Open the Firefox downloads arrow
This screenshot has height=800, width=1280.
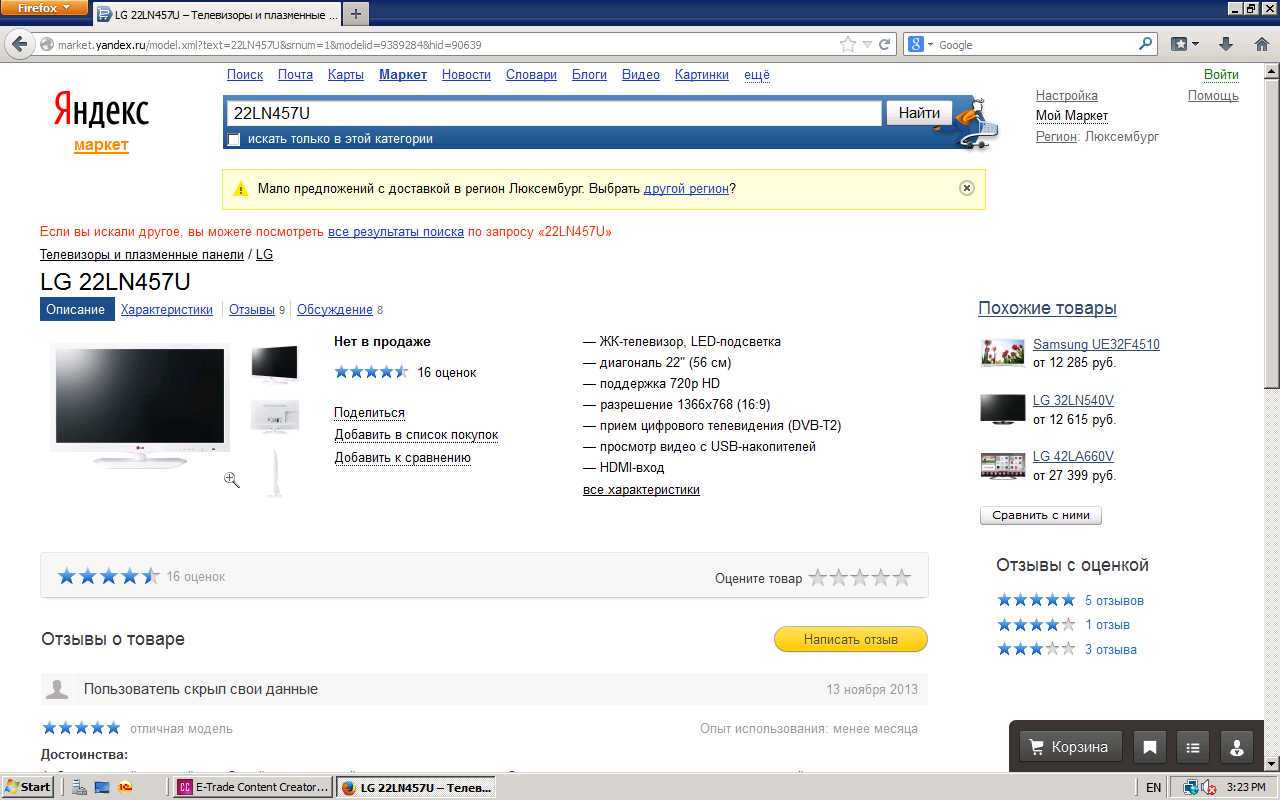click(1225, 45)
